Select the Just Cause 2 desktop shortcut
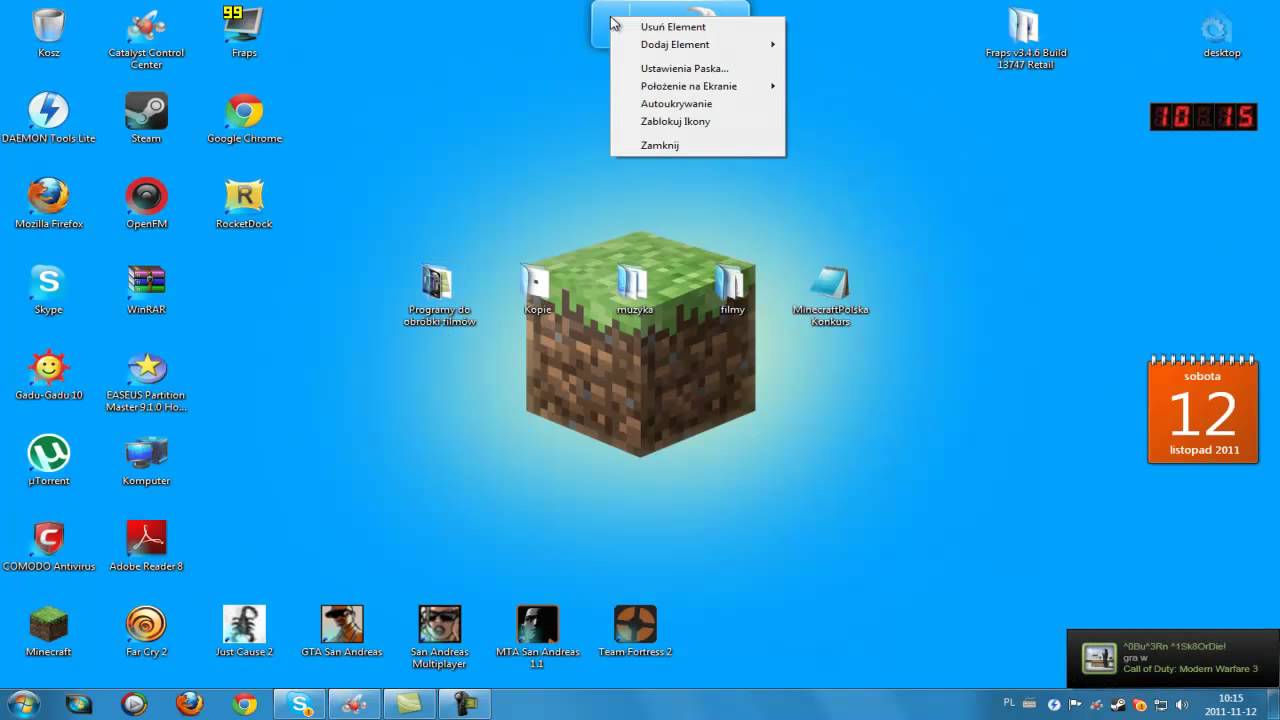This screenshot has width=1280, height=720. 244,632
